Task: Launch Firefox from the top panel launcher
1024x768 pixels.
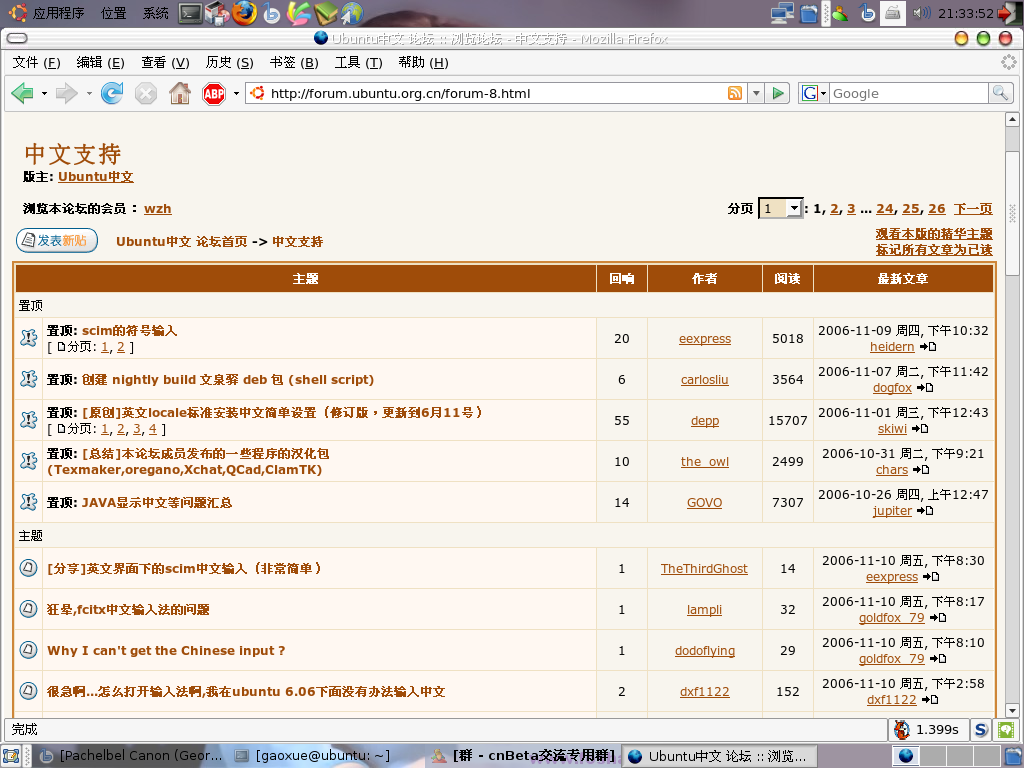Action: click(245, 13)
